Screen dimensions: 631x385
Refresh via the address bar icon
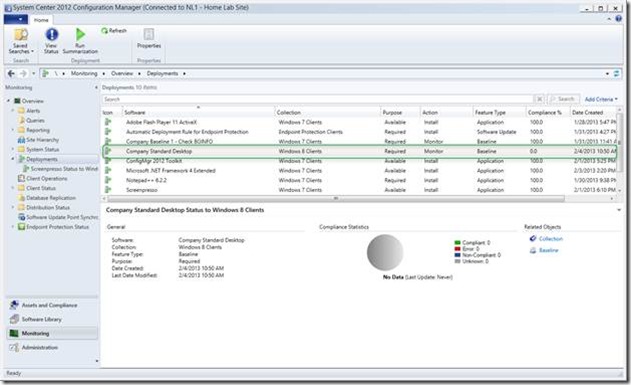point(617,74)
